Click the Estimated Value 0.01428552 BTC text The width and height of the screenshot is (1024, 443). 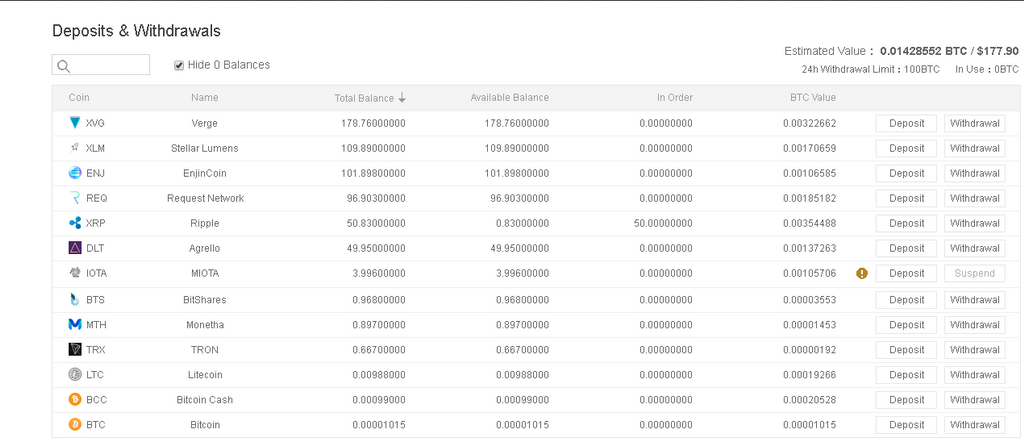[923, 51]
